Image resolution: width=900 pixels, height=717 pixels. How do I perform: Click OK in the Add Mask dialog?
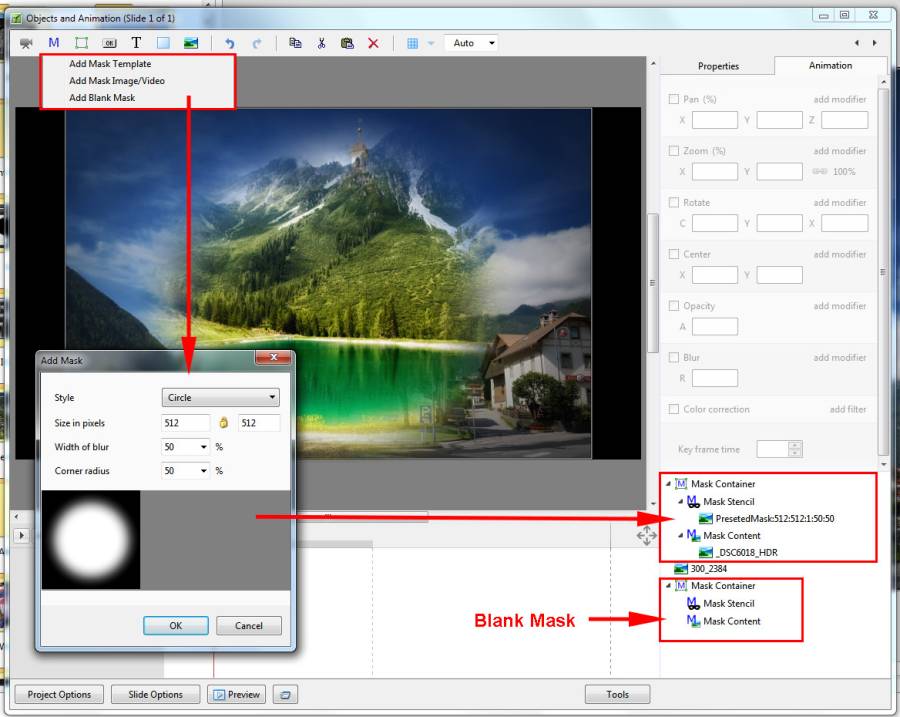pyautogui.click(x=175, y=625)
